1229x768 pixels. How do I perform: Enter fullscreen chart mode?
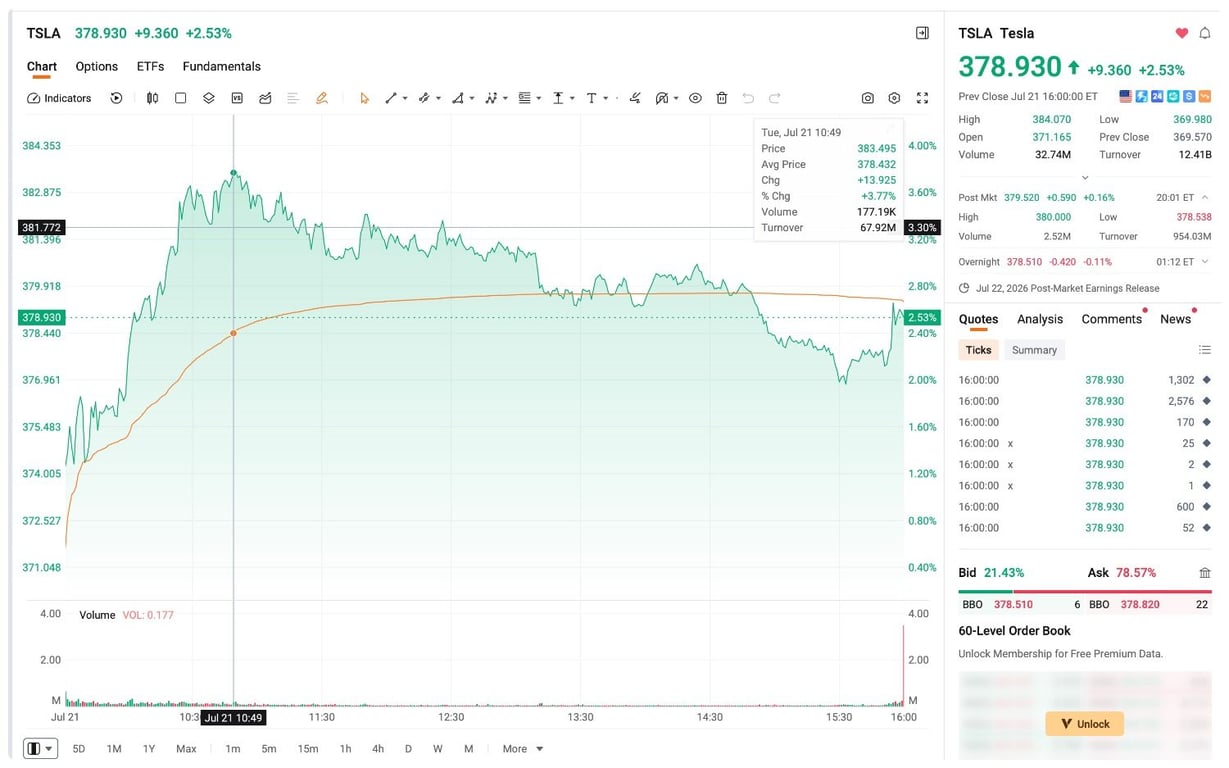click(x=922, y=98)
